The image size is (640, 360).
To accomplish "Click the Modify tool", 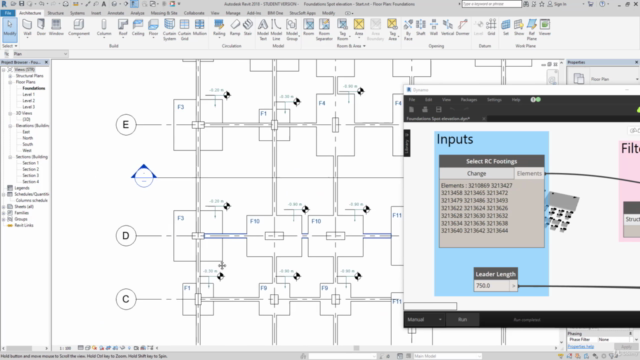I will [x=10, y=29].
